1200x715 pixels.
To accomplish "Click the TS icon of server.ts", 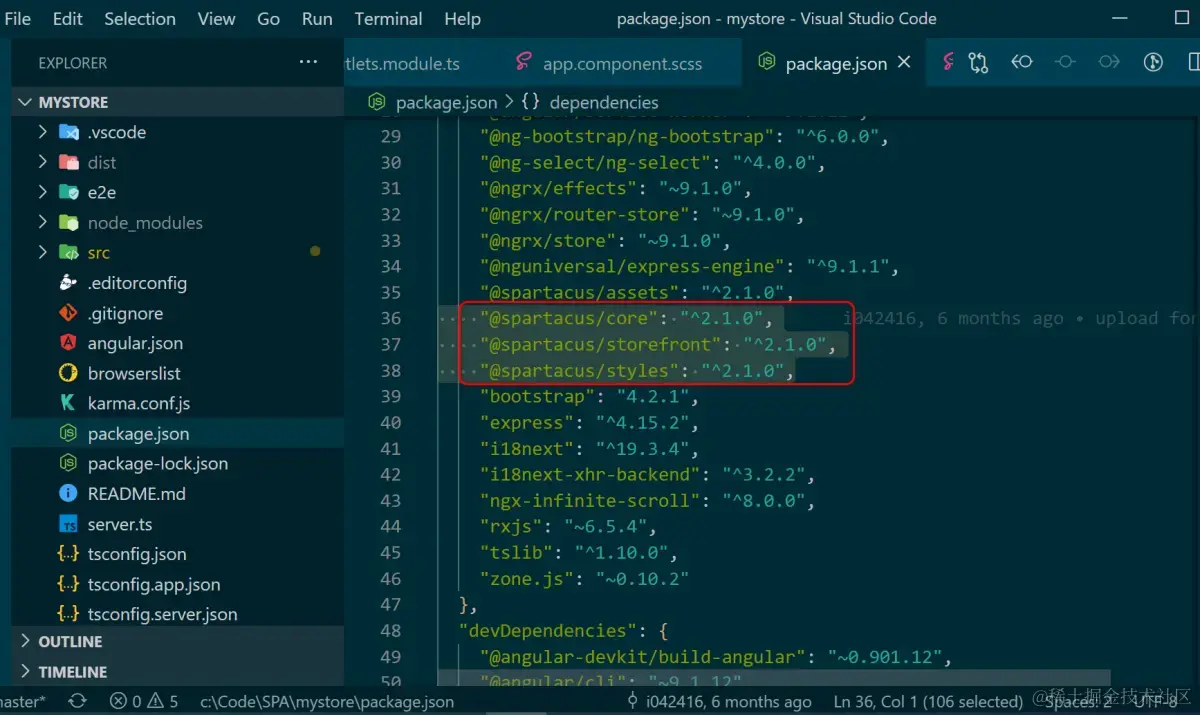I will pyautogui.click(x=68, y=524).
